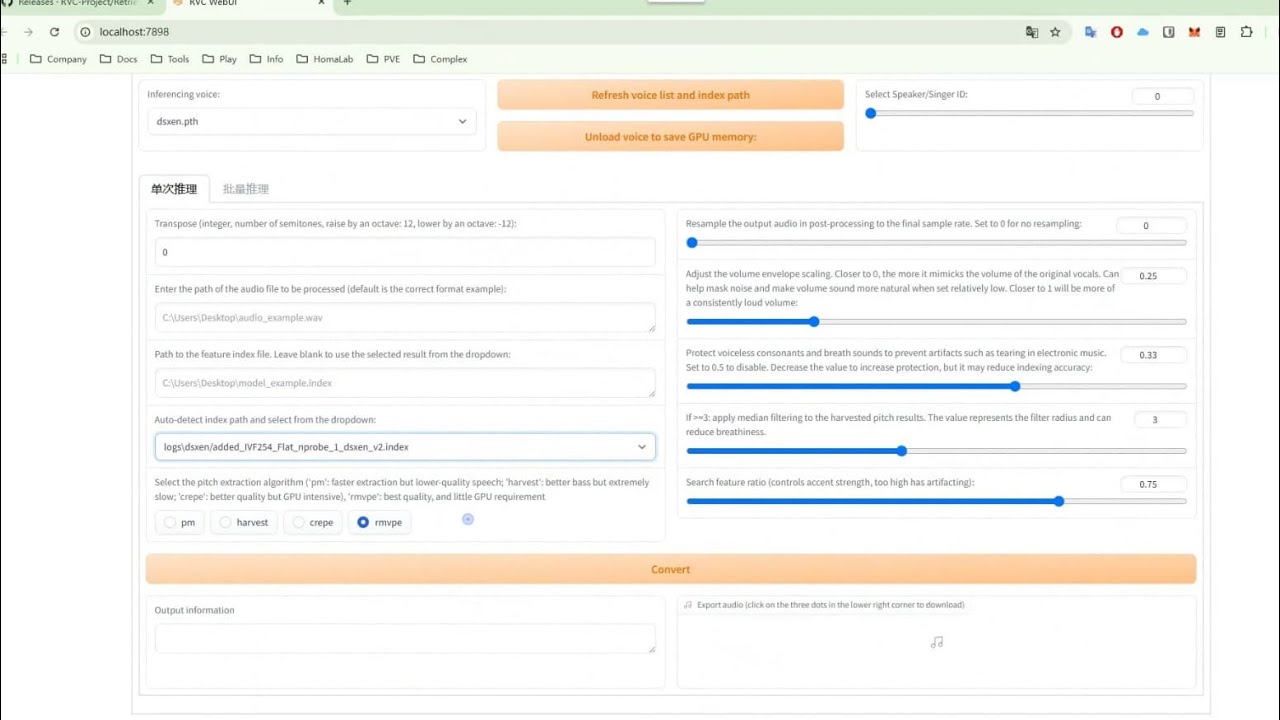This screenshot has width=1280, height=720.
Task: Open the Complex bookmarks folder
Action: [x=439, y=59]
